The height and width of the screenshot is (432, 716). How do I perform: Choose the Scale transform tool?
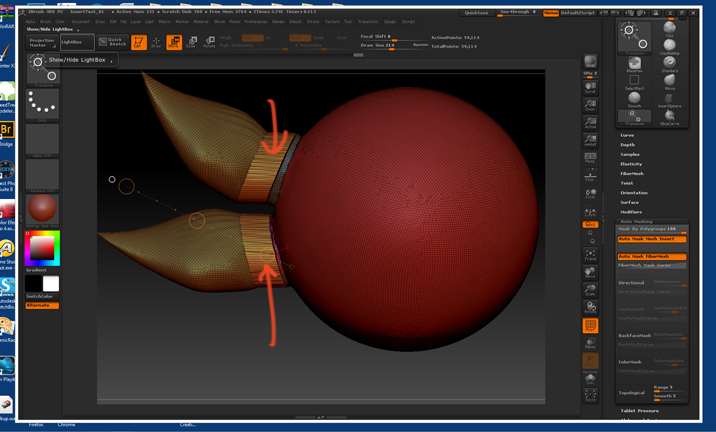191,42
